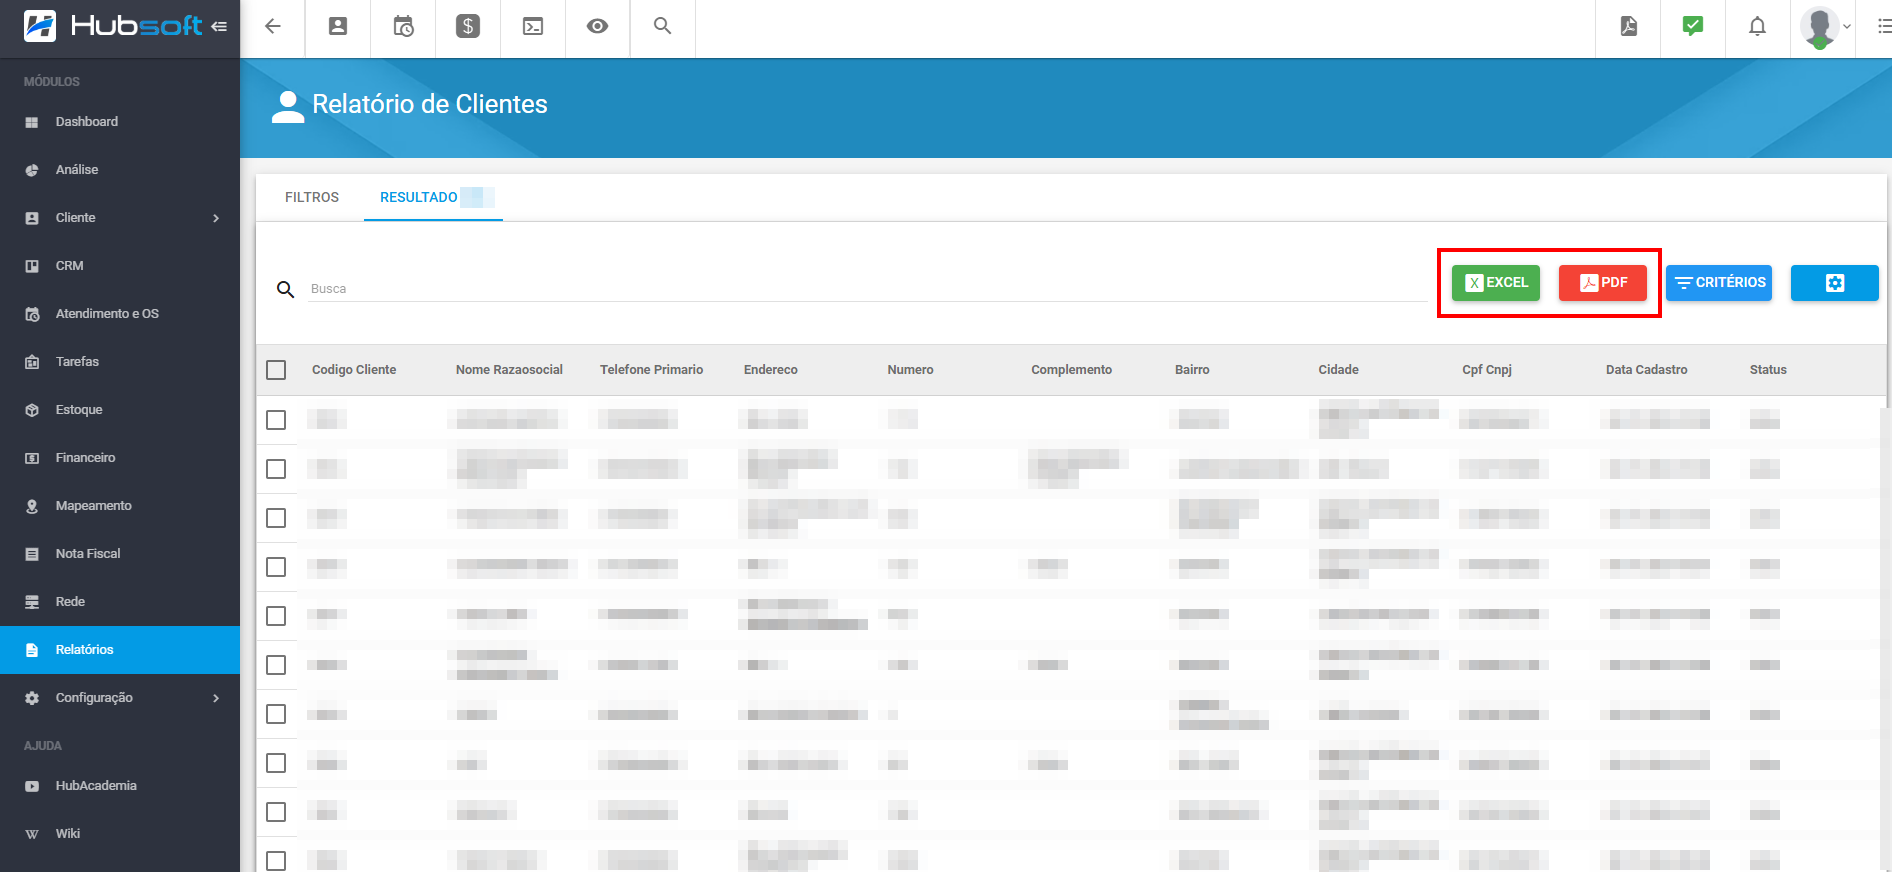Viewport: 1892px width, 872px height.
Task: Open the Análise module
Action: [x=120, y=170]
